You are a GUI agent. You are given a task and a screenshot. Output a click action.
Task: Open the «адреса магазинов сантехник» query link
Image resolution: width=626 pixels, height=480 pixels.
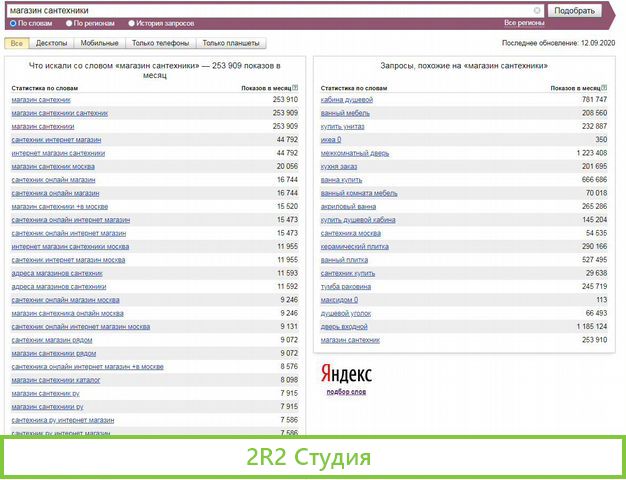pyautogui.click(x=57, y=272)
